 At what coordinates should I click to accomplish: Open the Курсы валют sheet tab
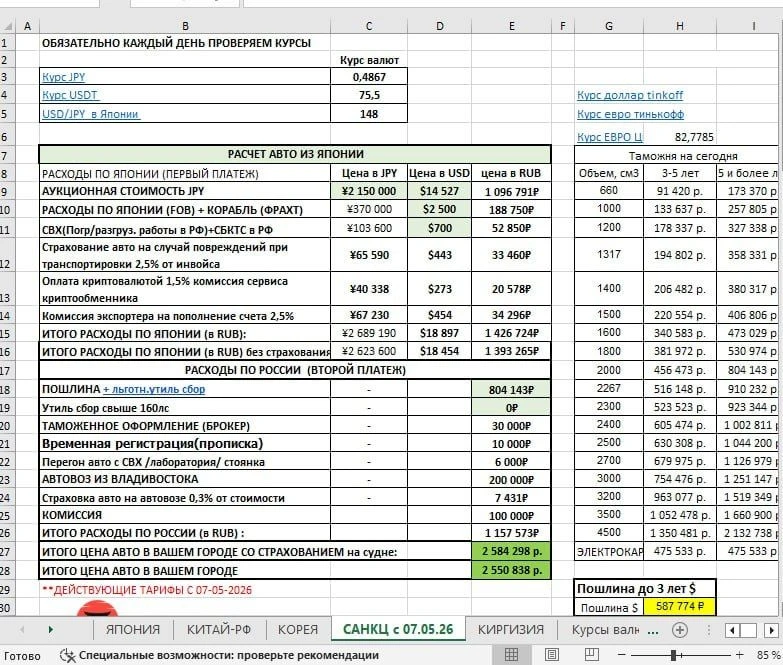click(x=605, y=630)
